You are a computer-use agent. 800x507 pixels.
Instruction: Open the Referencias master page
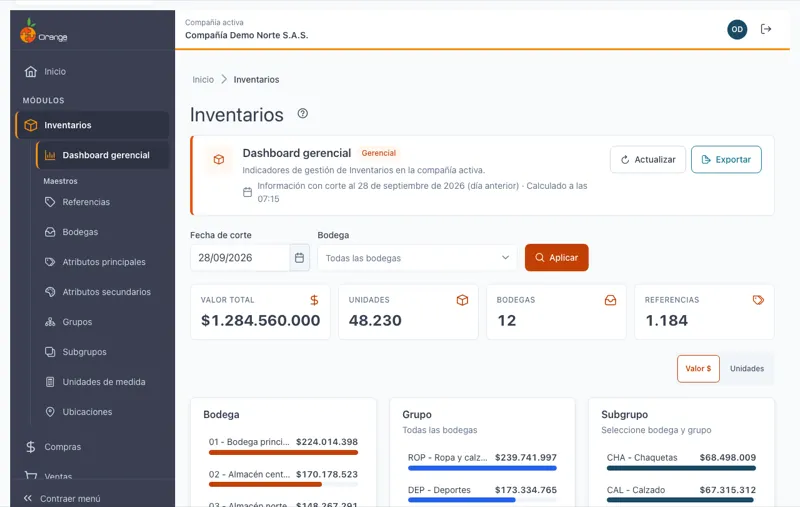click(x=102, y=202)
